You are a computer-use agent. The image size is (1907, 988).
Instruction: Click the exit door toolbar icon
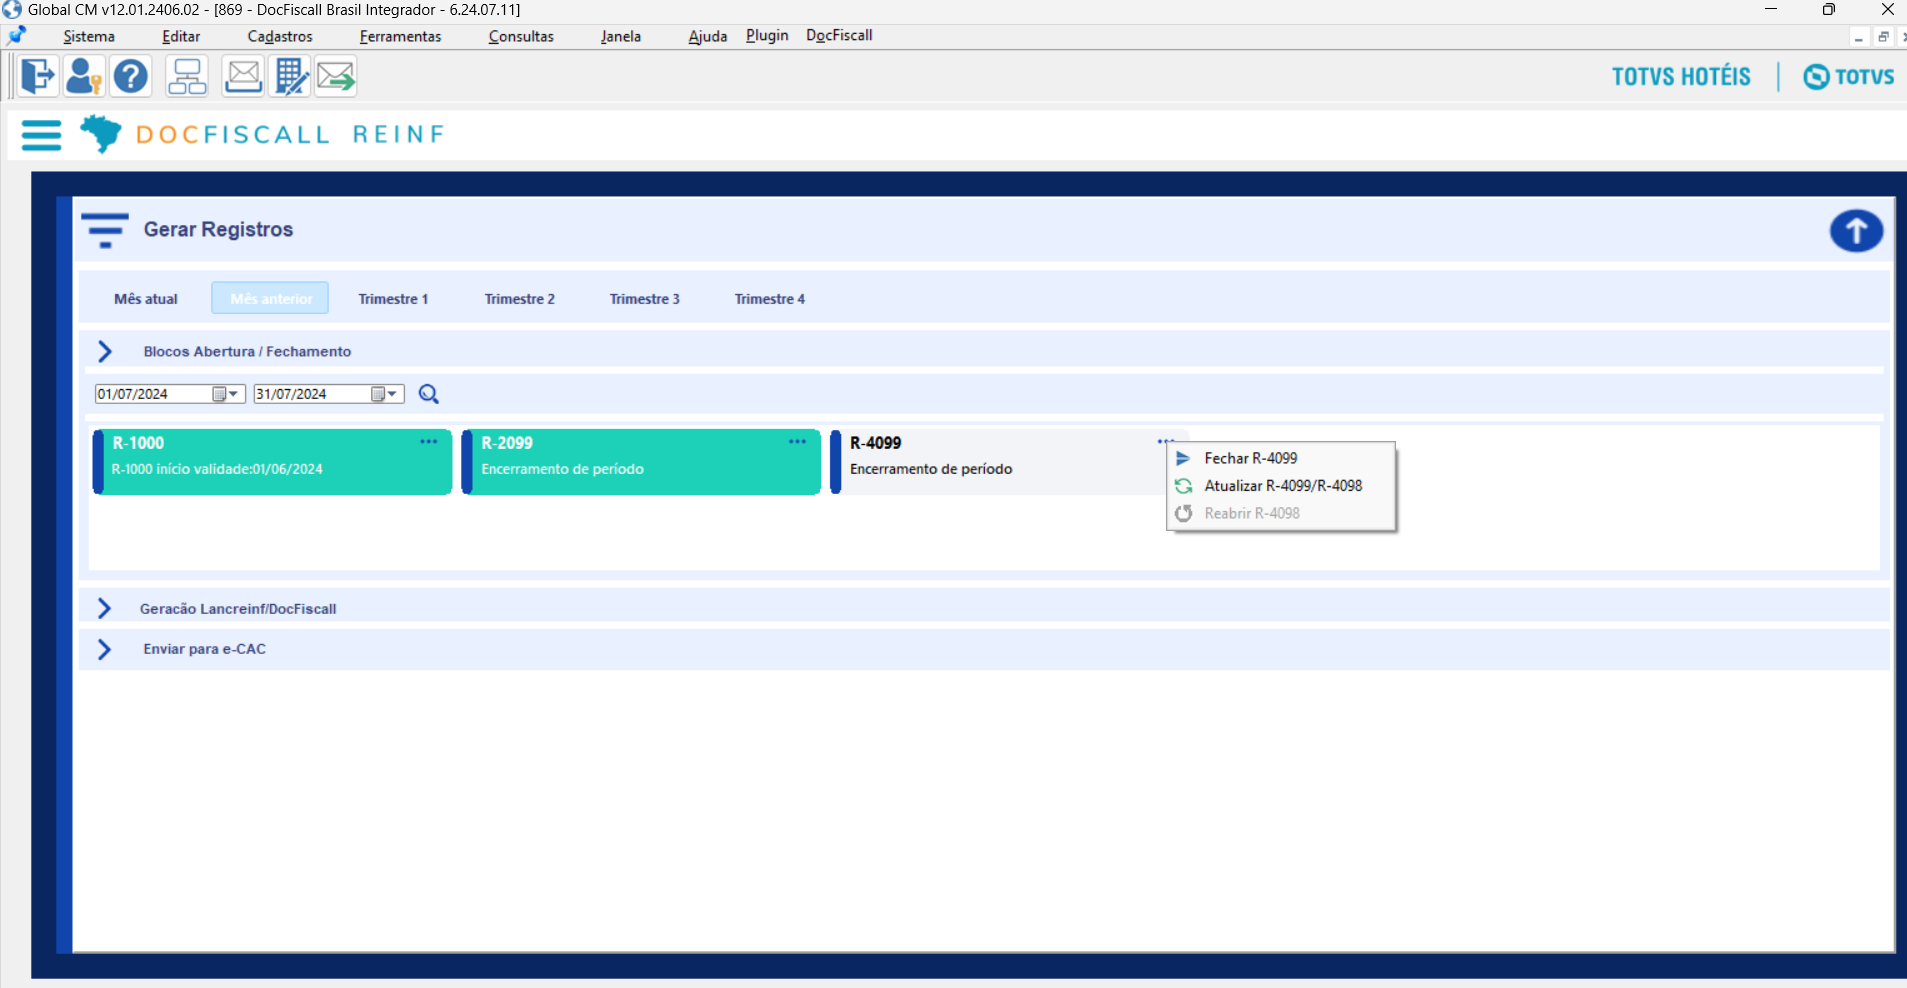pyautogui.click(x=38, y=76)
